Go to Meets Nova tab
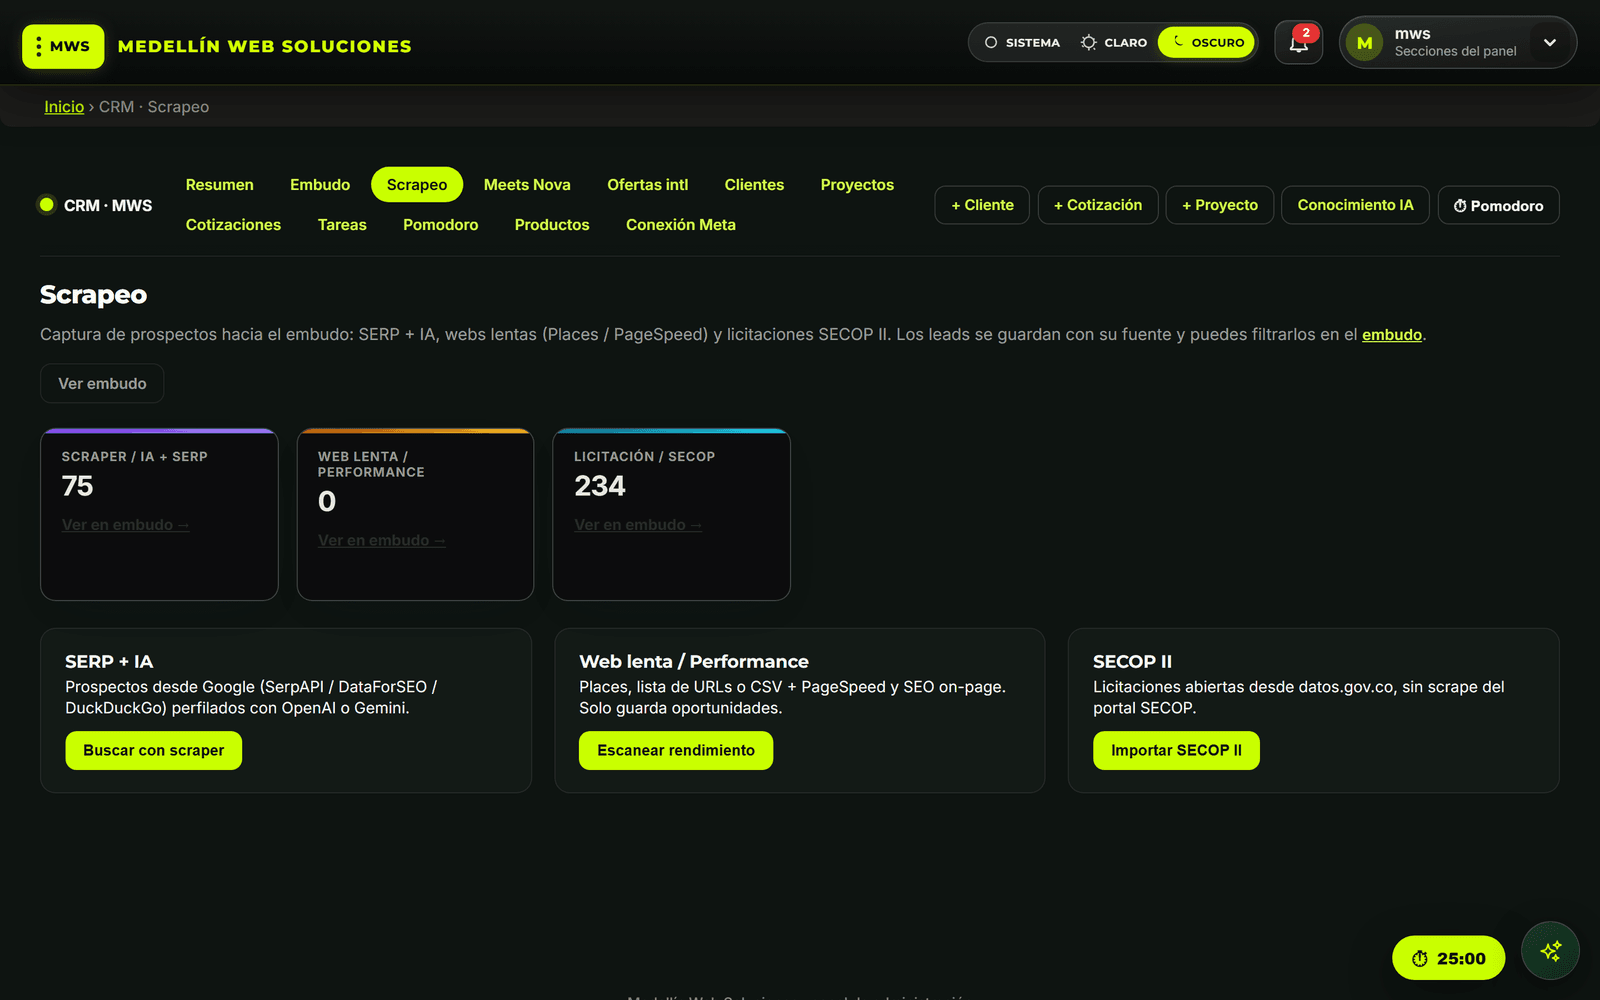Image resolution: width=1600 pixels, height=1000 pixels. [527, 185]
